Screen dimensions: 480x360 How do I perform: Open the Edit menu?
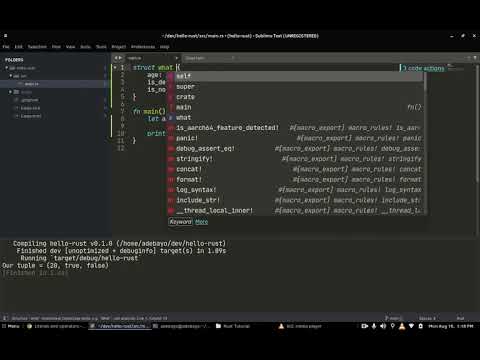[18, 47]
